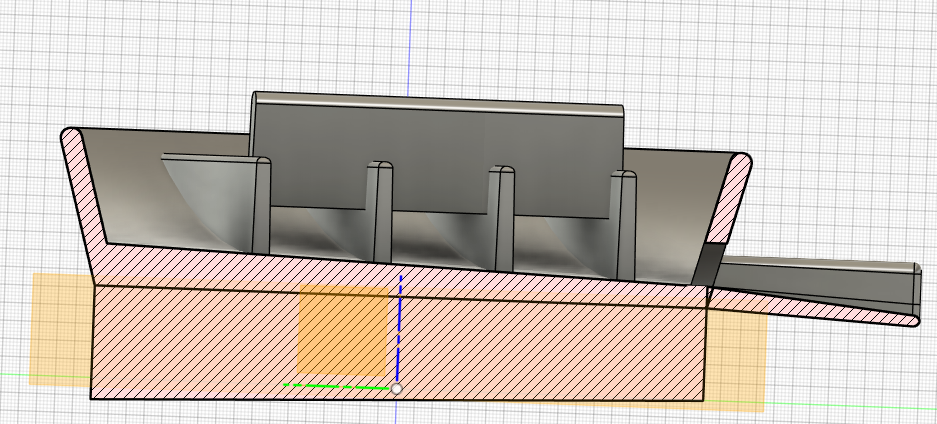Select the second vertical rib
Image resolution: width=937 pixels, height=424 pixels.
pos(379,212)
